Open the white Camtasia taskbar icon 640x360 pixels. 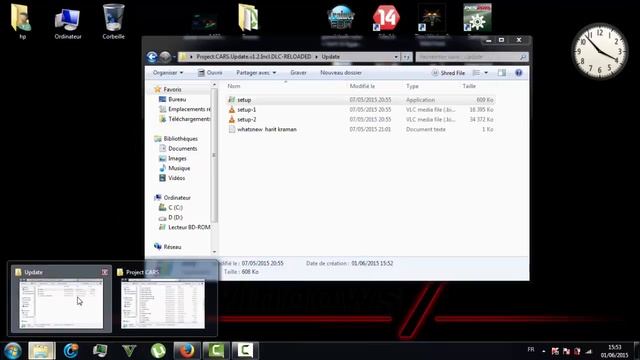click(245, 351)
